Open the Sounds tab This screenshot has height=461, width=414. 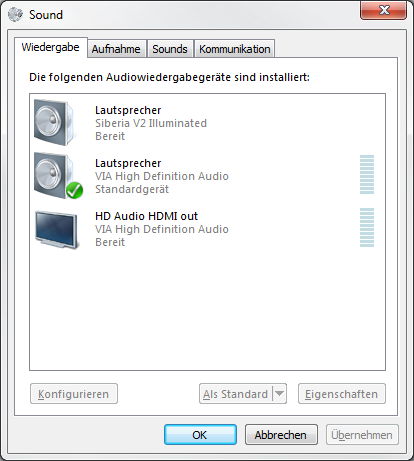click(170, 49)
